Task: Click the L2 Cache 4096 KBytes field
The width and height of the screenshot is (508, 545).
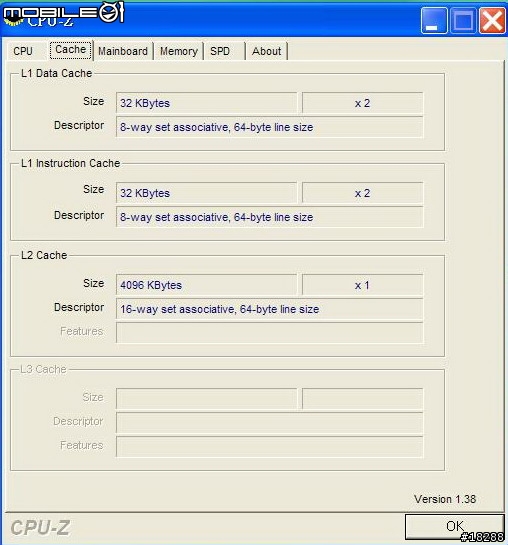Action: [x=206, y=285]
